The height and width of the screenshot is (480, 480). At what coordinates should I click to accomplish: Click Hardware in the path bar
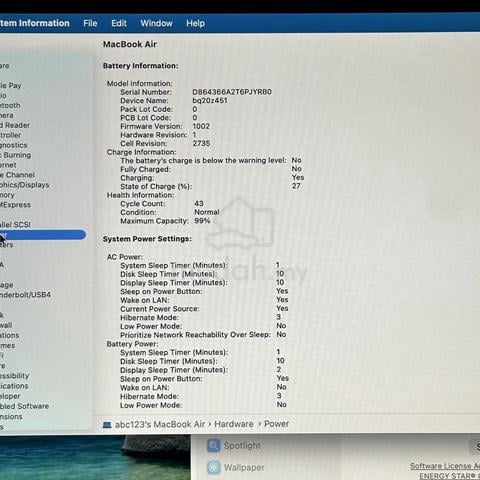point(234,424)
